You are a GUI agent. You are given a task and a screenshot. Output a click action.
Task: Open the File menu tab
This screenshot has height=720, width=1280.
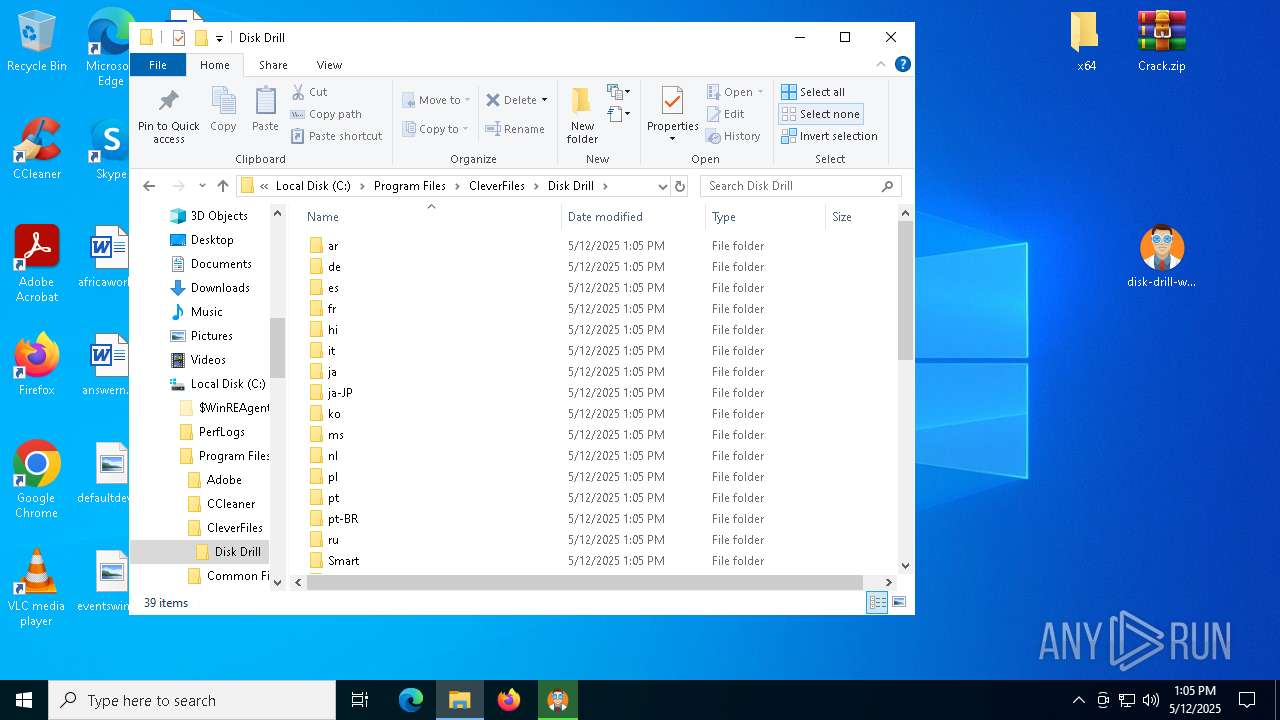click(158, 65)
